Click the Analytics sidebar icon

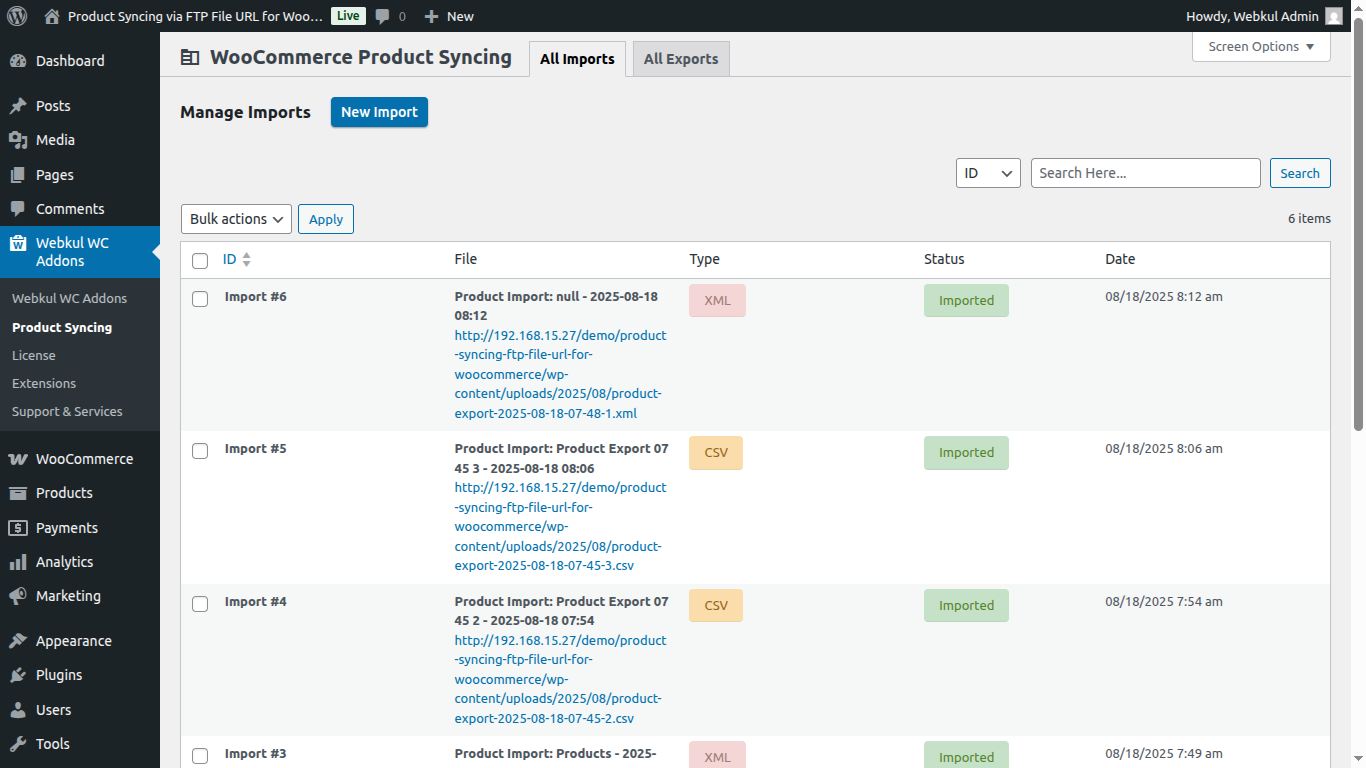pyautogui.click(x=18, y=562)
